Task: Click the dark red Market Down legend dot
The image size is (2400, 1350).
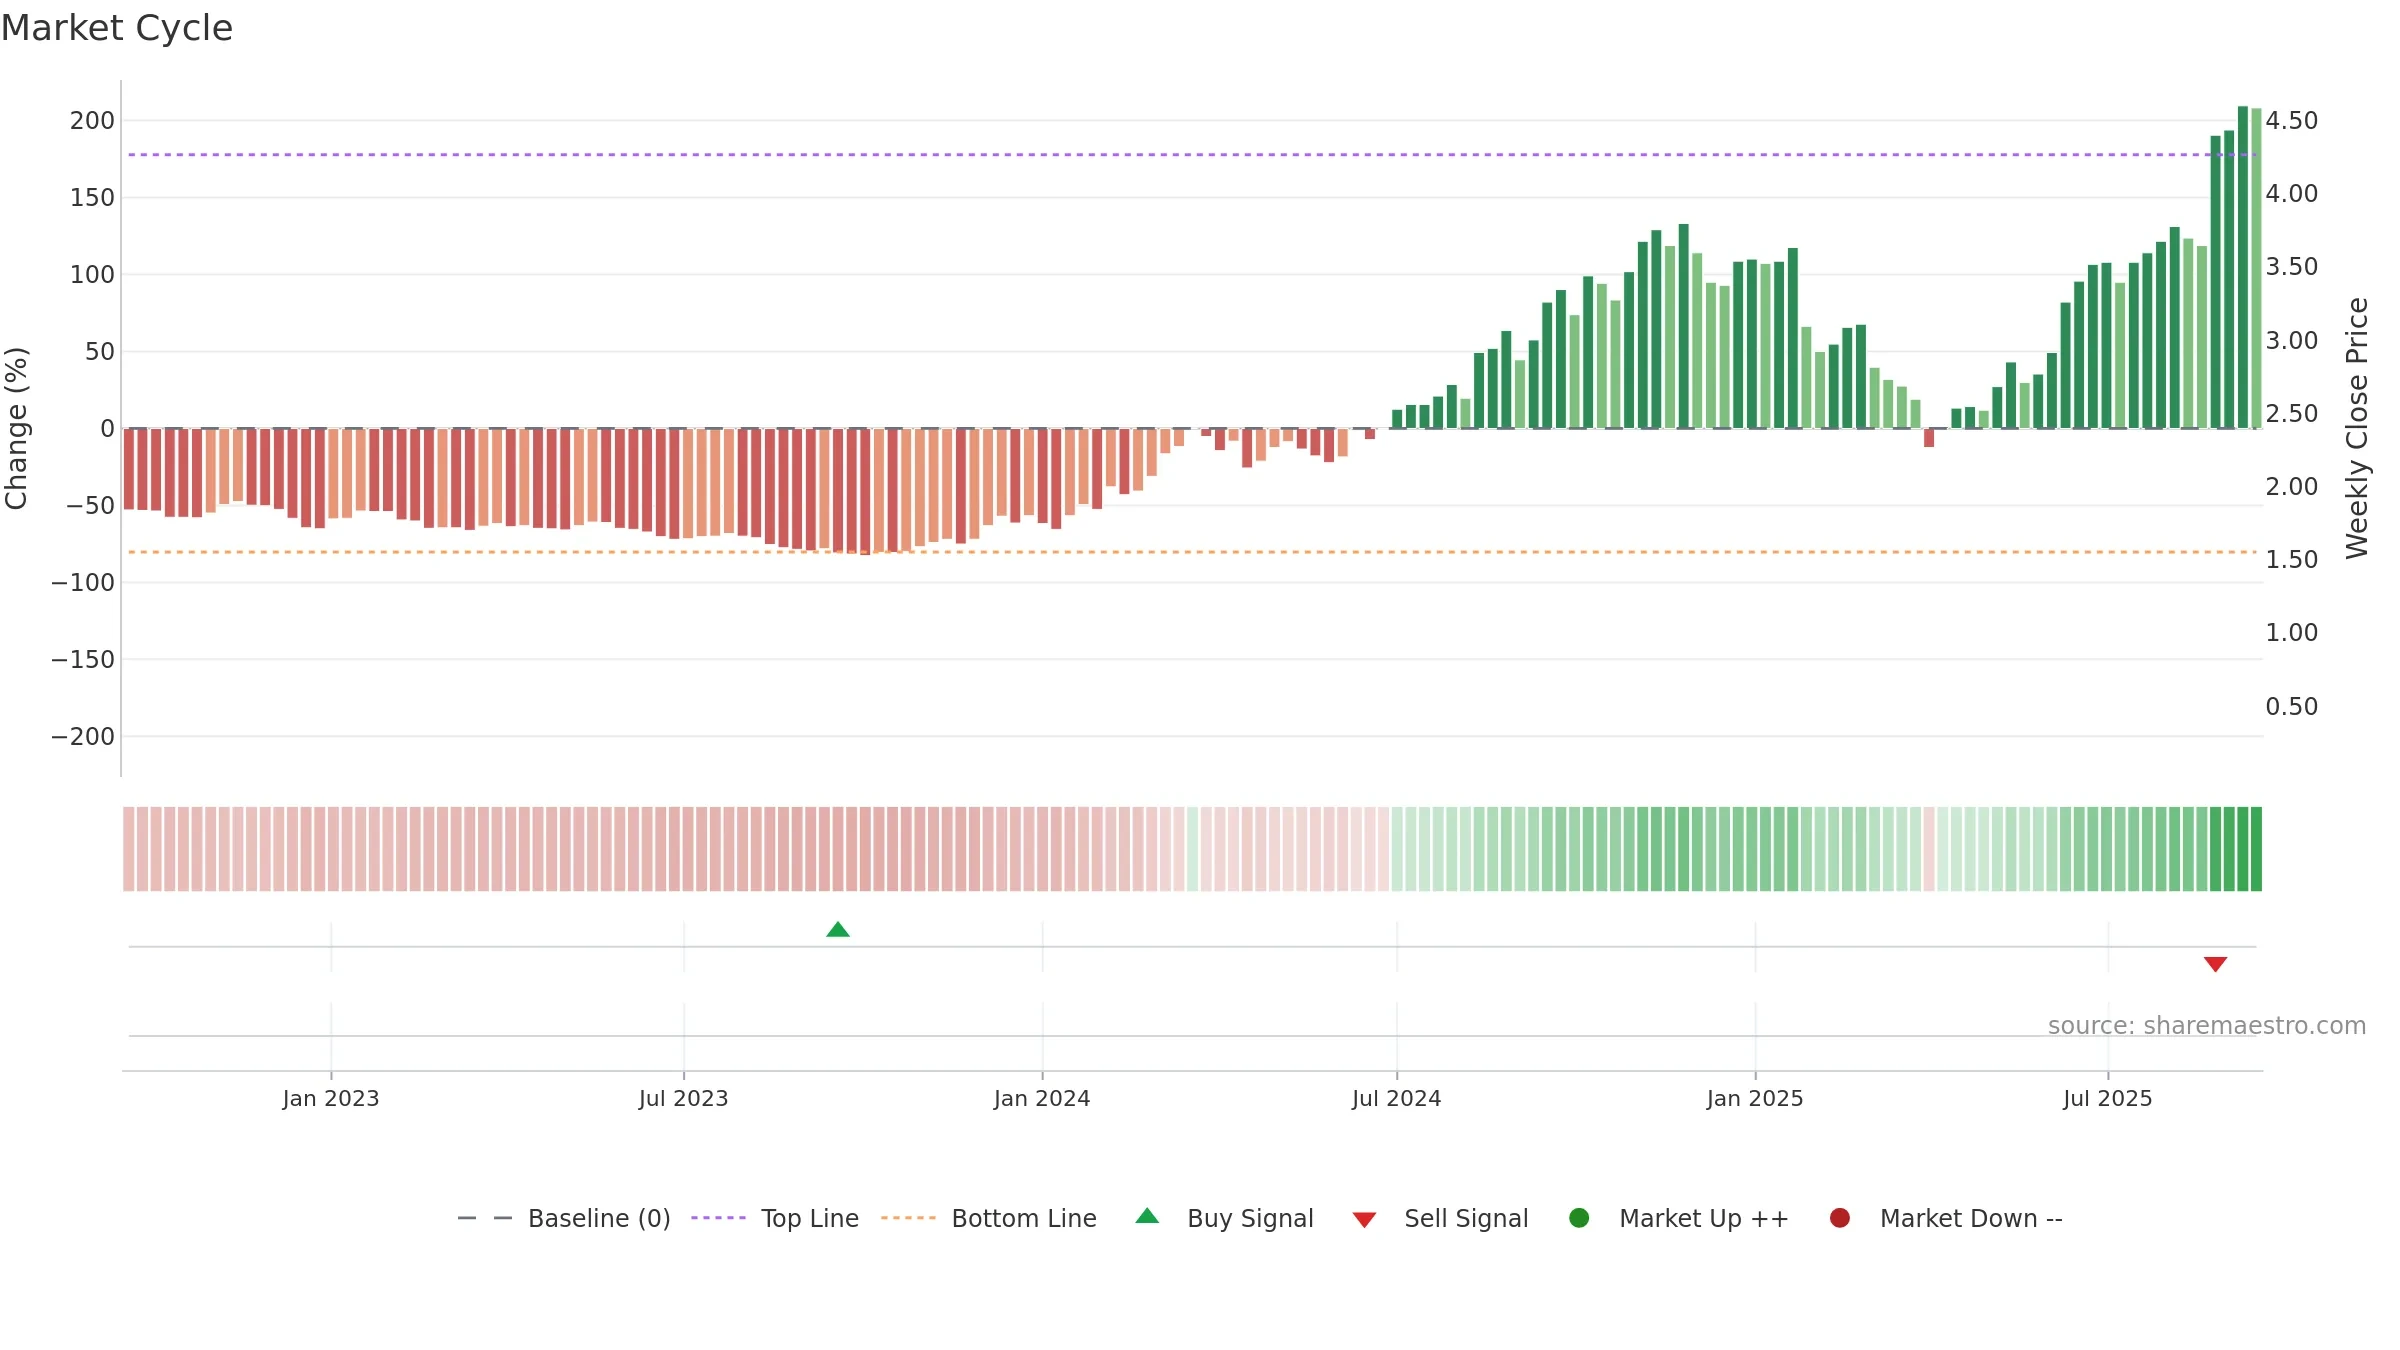Action: point(1839,1218)
